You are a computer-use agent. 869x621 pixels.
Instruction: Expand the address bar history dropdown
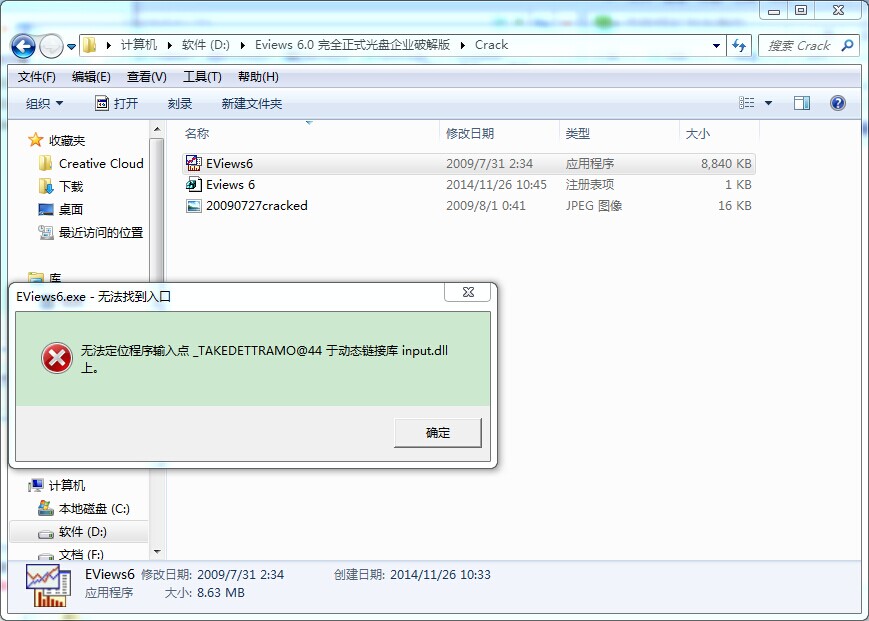click(x=716, y=45)
